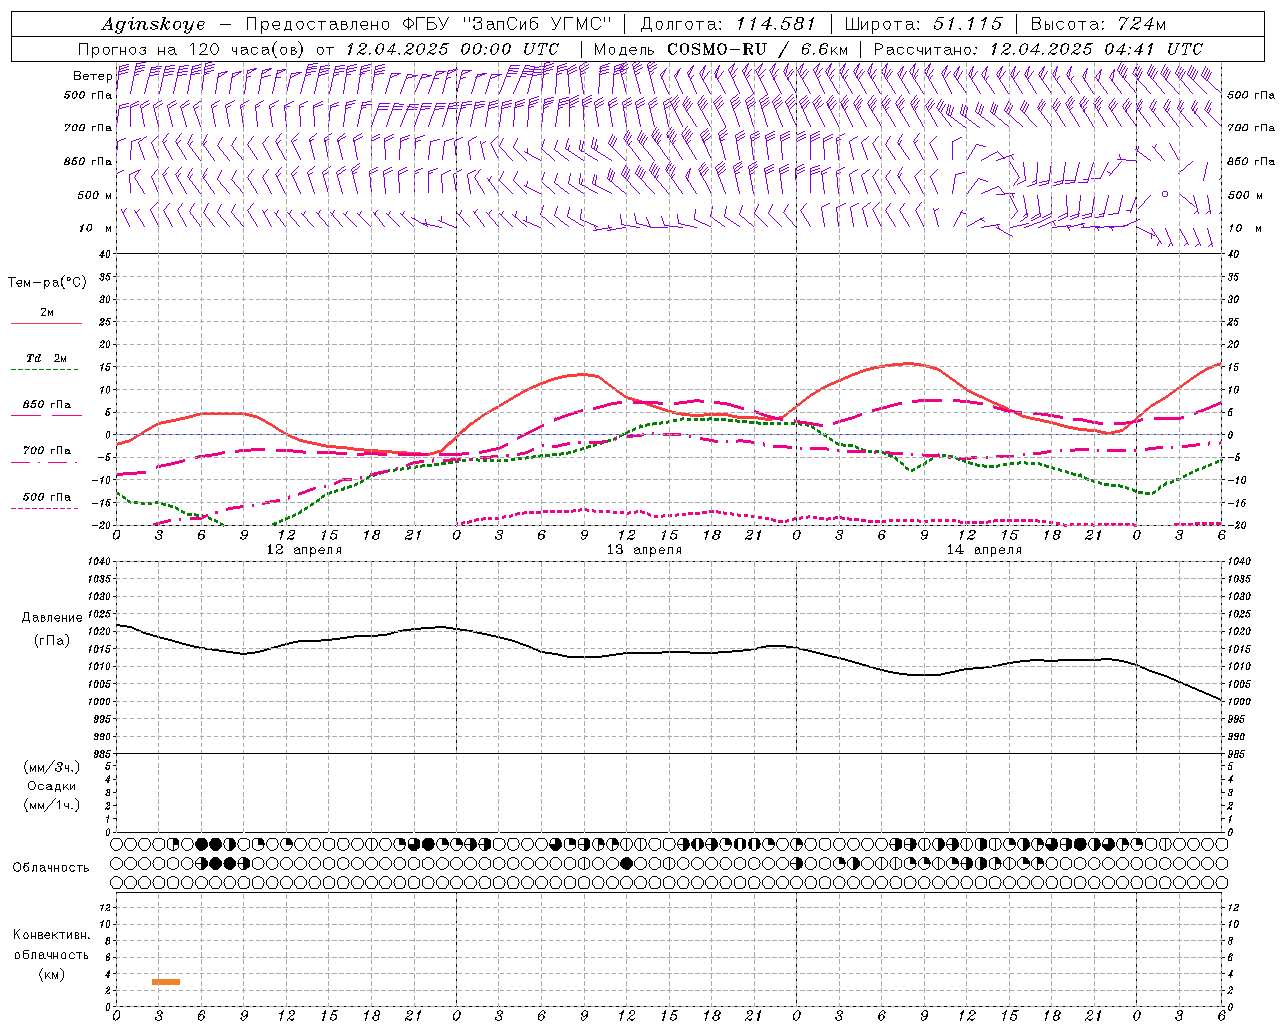The height and width of the screenshot is (1024, 1280).
Task: Select the "(мм/1ч.)" precipitation unit label
Action: (x=52, y=805)
